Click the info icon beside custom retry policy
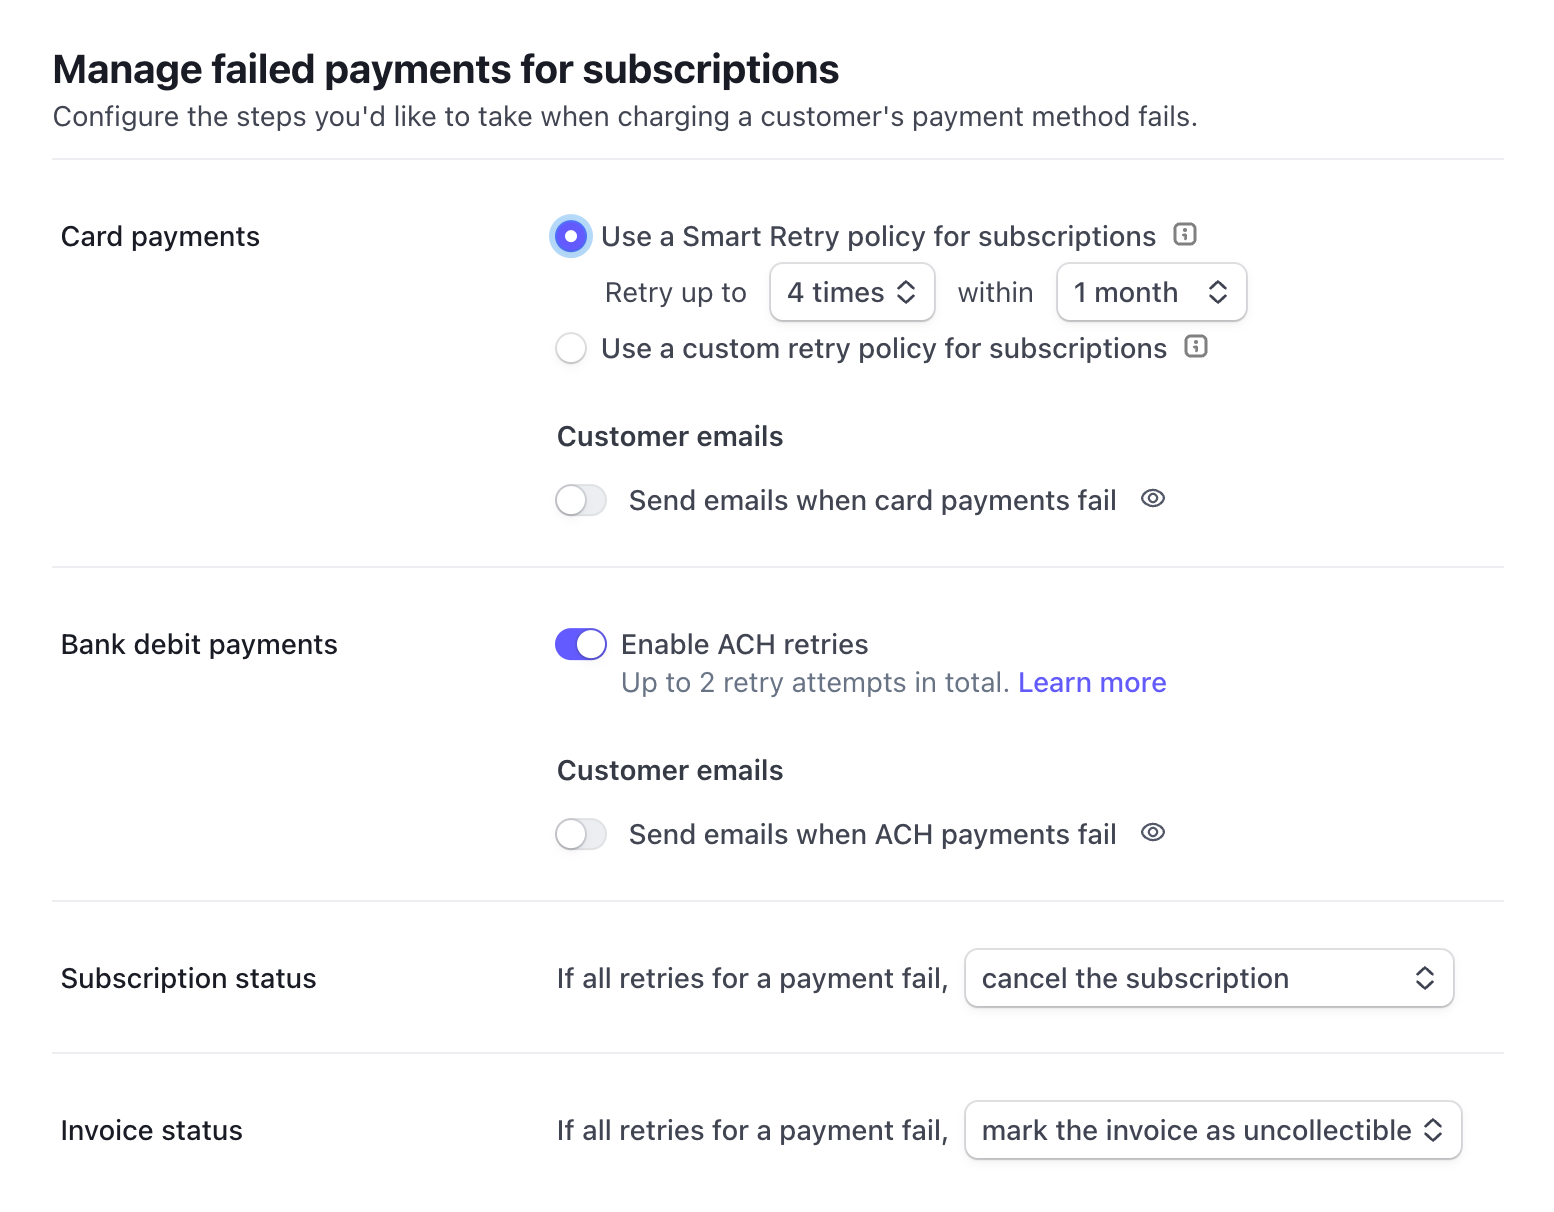The height and width of the screenshot is (1212, 1554). 1196,346
